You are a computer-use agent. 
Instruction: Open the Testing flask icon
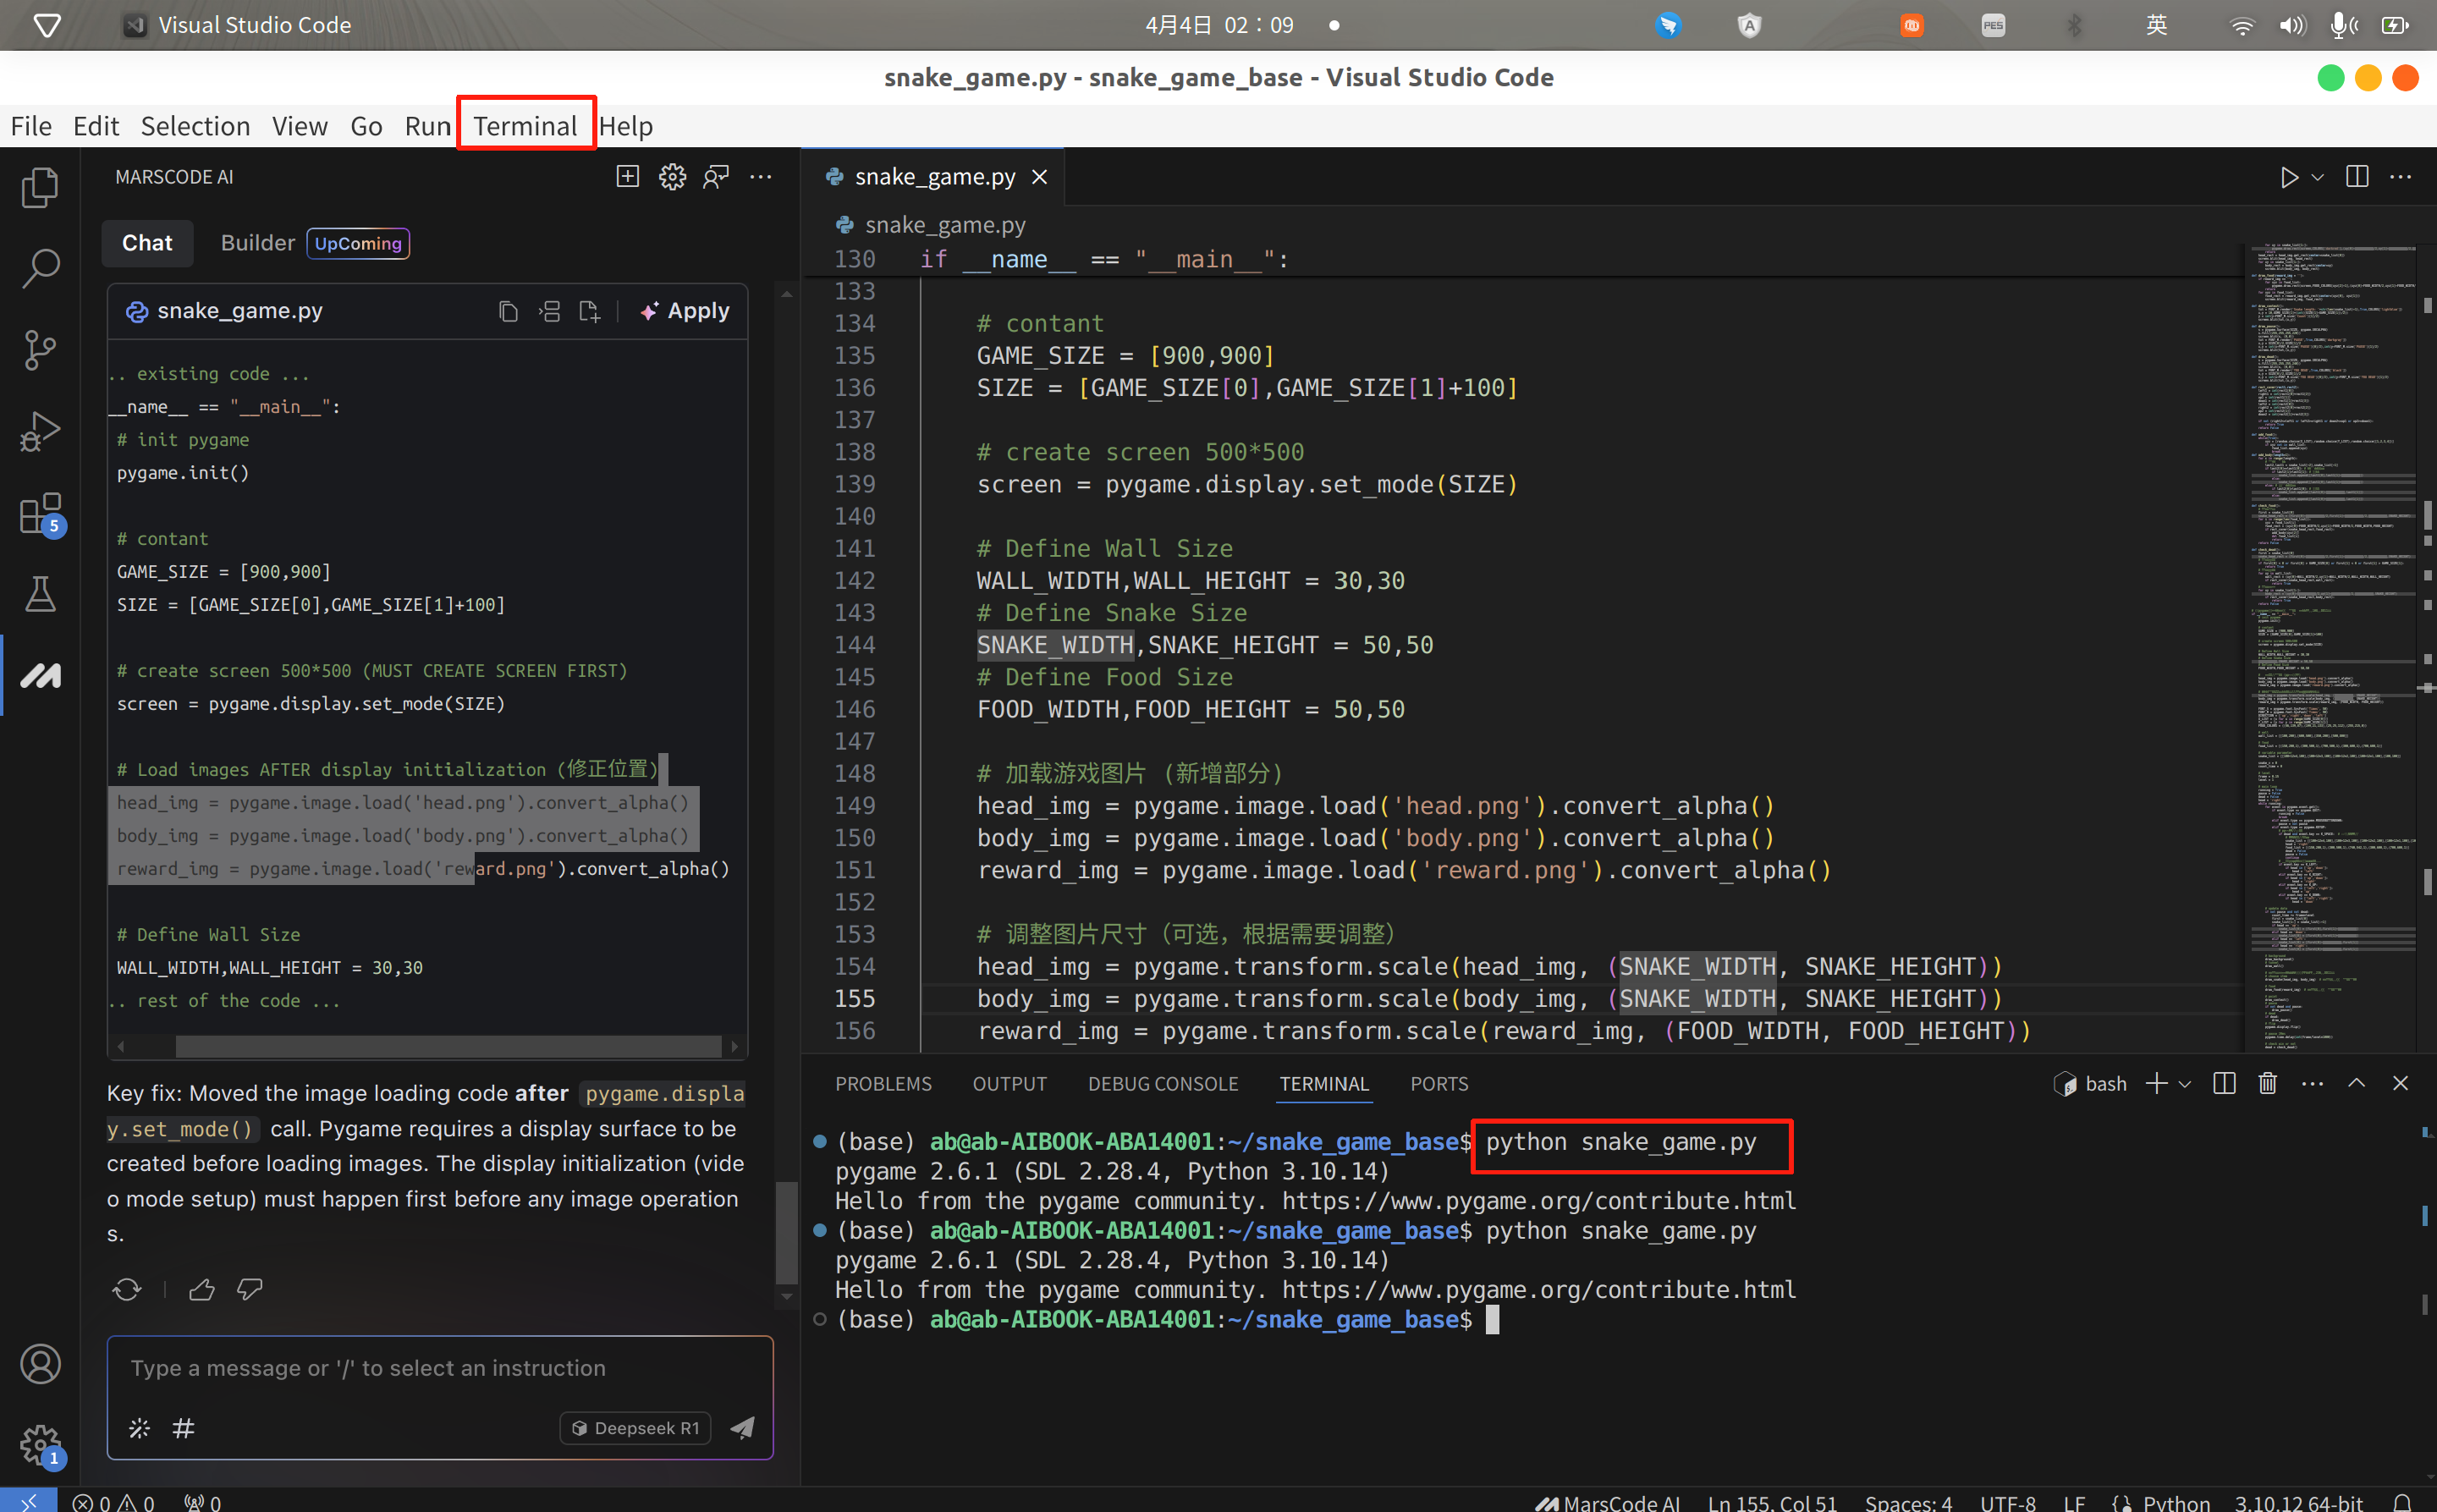(x=40, y=594)
